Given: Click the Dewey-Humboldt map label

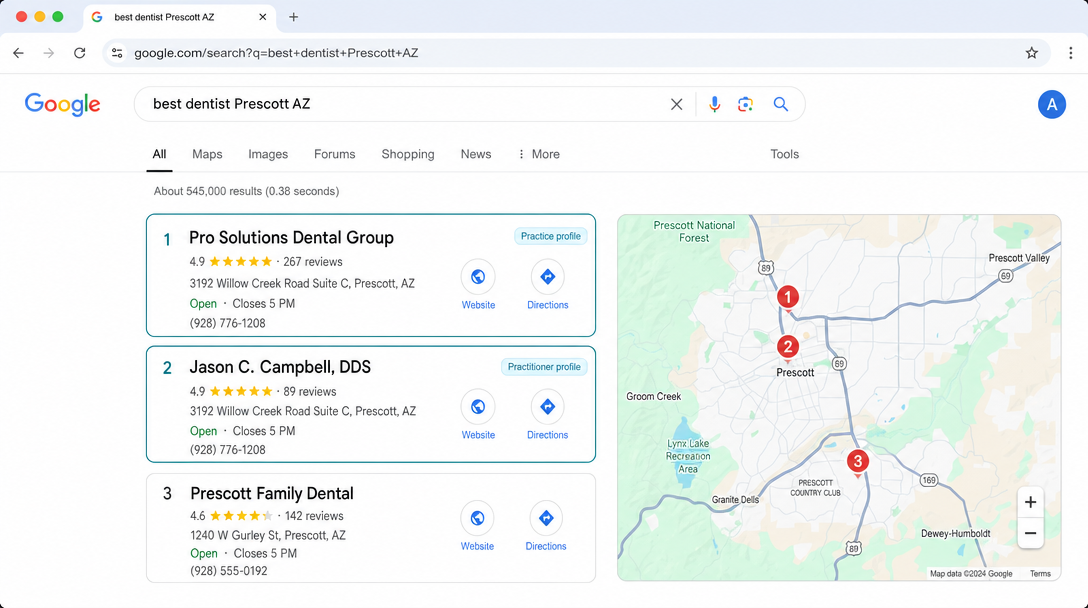Looking at the screenshot, I should (955, 533).
